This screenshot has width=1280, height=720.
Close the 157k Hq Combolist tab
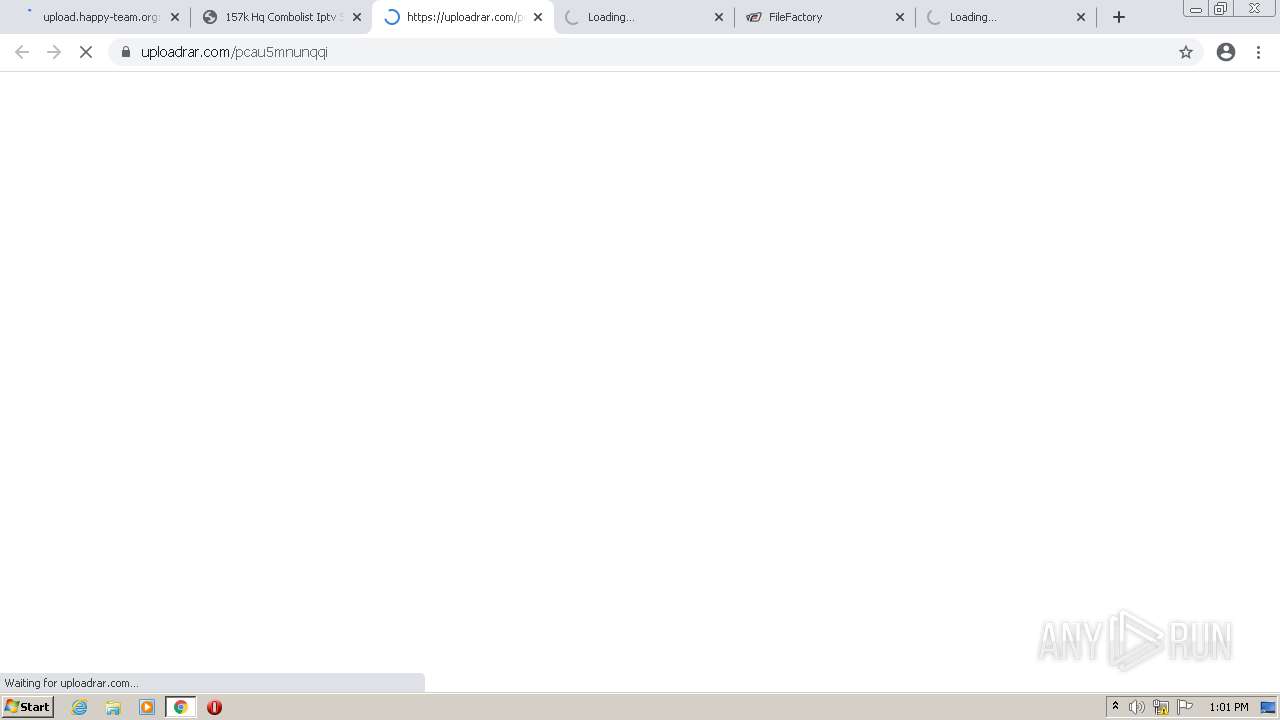357,17
